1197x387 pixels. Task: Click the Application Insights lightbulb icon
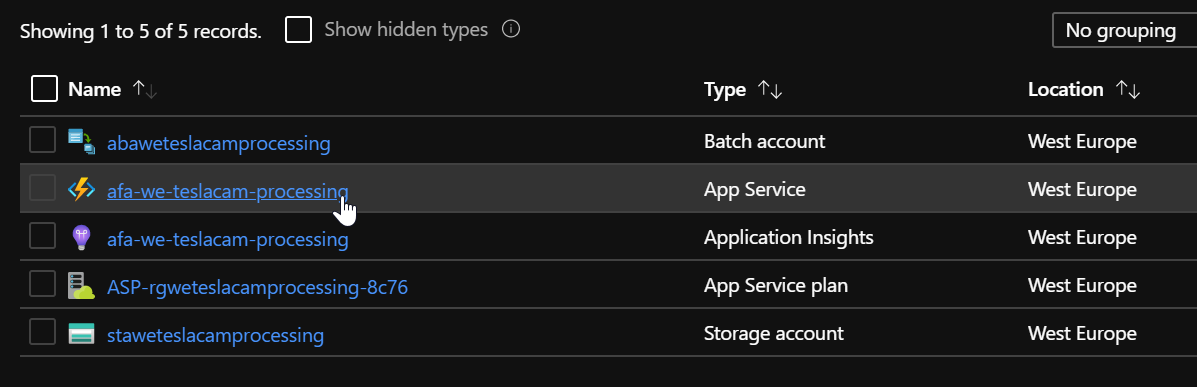tap(81, 237)
